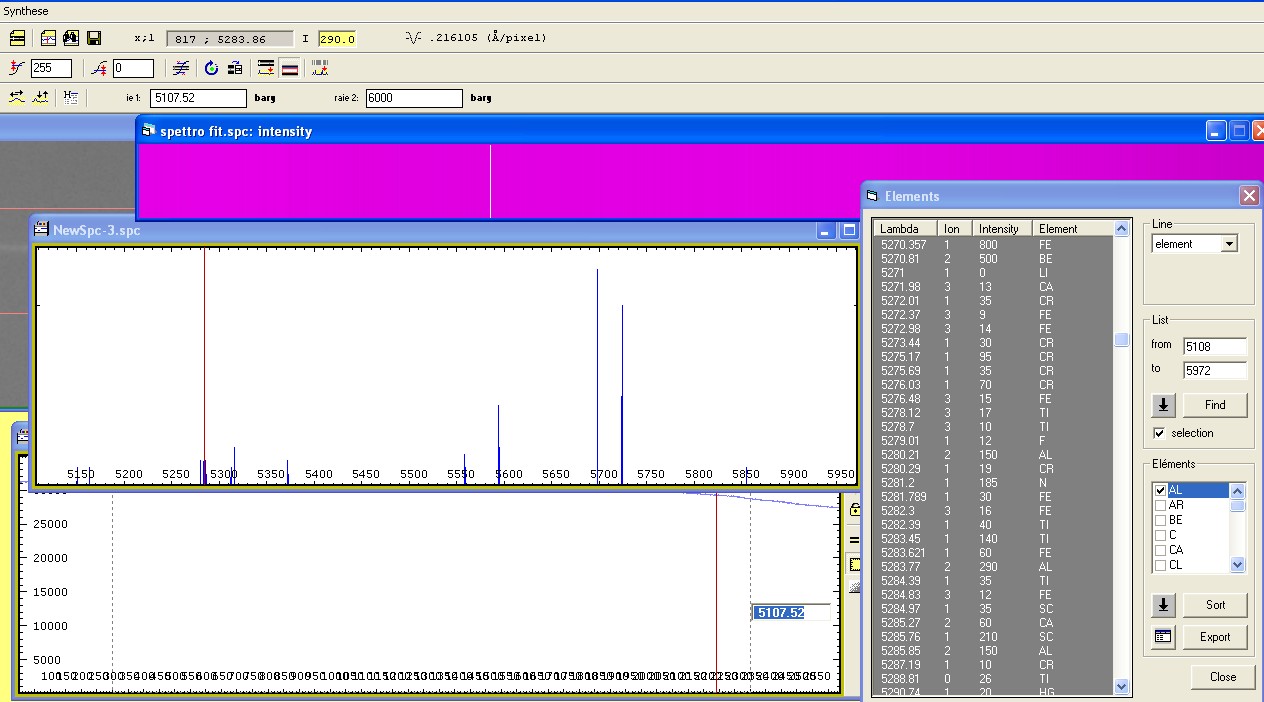Toggle the red and black striped band icon
The height and width of the screenshot is (702, 1264).
289,68
